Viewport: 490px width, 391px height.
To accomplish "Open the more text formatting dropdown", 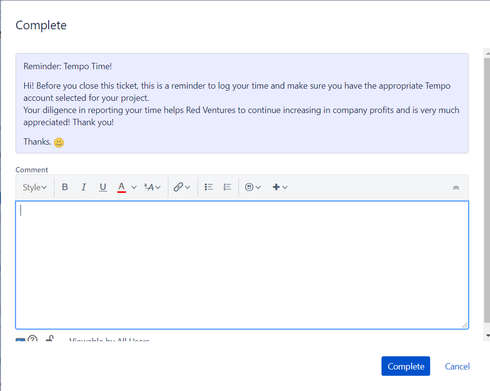I will click(x=152, y=187).
